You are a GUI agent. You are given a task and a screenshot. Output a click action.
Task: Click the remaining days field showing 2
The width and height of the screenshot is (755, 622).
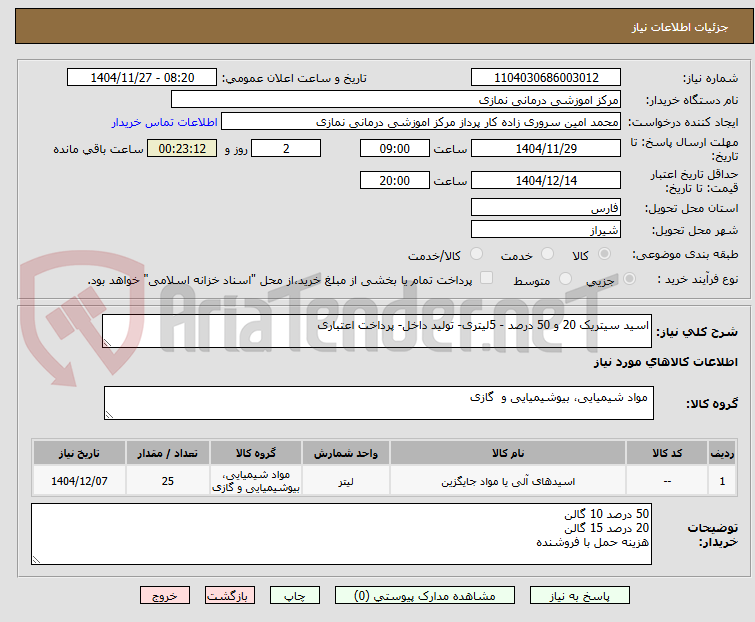pos(286,148)
